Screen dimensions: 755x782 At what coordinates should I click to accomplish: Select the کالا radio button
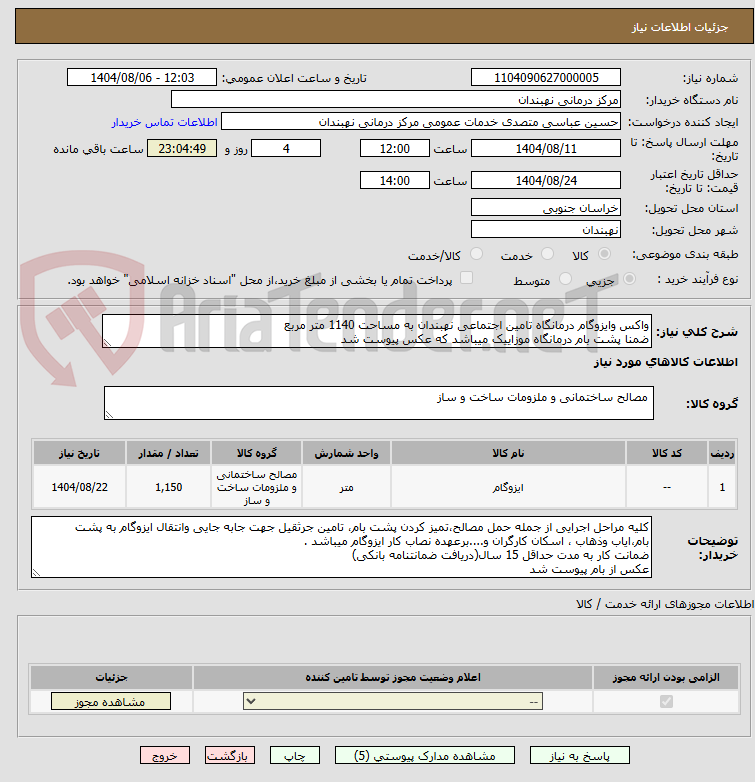[604, 254]
